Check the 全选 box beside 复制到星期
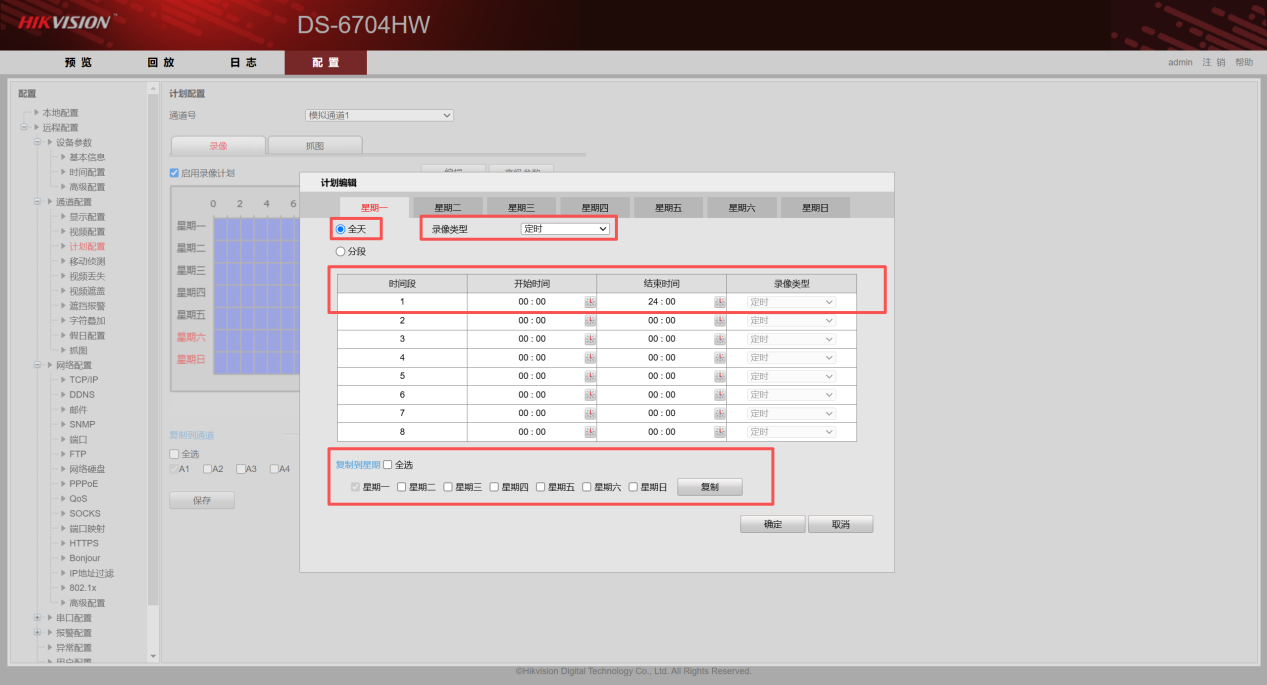Screen dimensions: 1267x685 point(388,465)
